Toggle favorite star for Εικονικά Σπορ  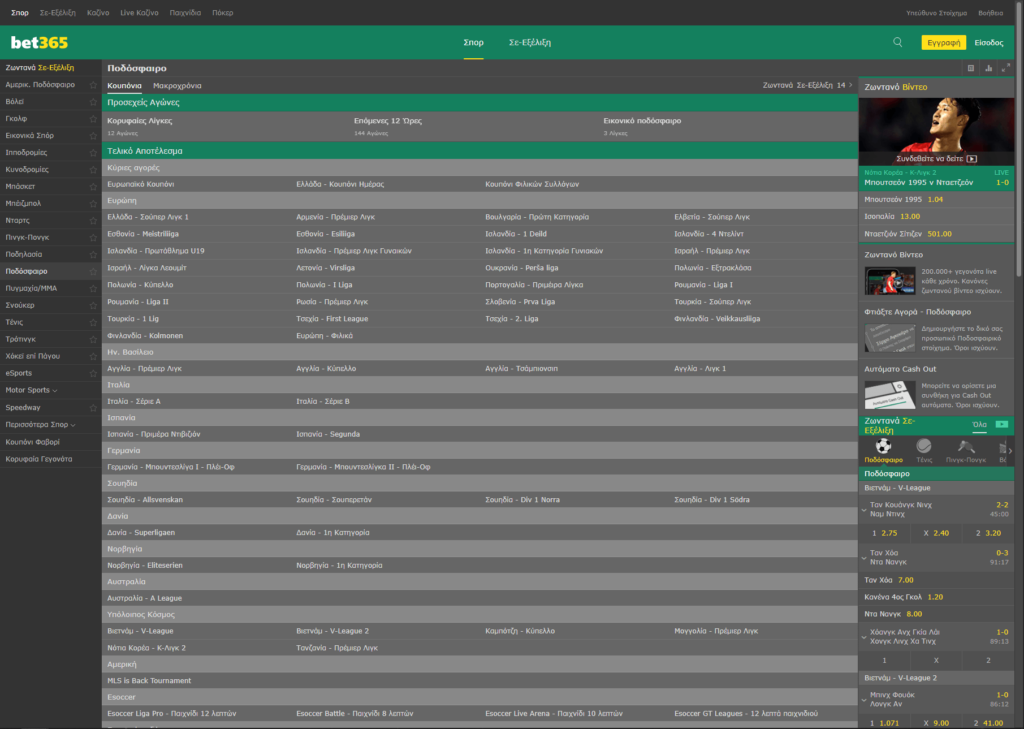(x=93, y=136)
